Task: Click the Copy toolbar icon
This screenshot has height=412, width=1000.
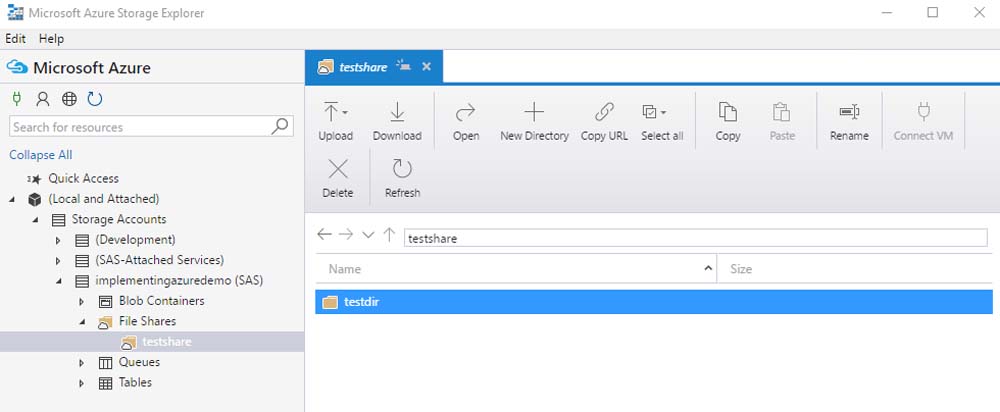Action: click(728, 112)
